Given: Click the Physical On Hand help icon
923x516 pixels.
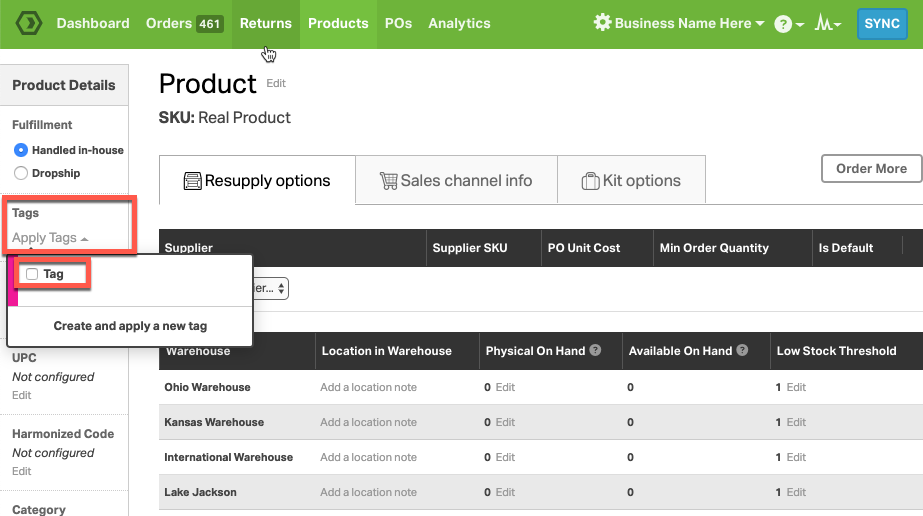Looking at the screenshot, I should coord(595,350).
